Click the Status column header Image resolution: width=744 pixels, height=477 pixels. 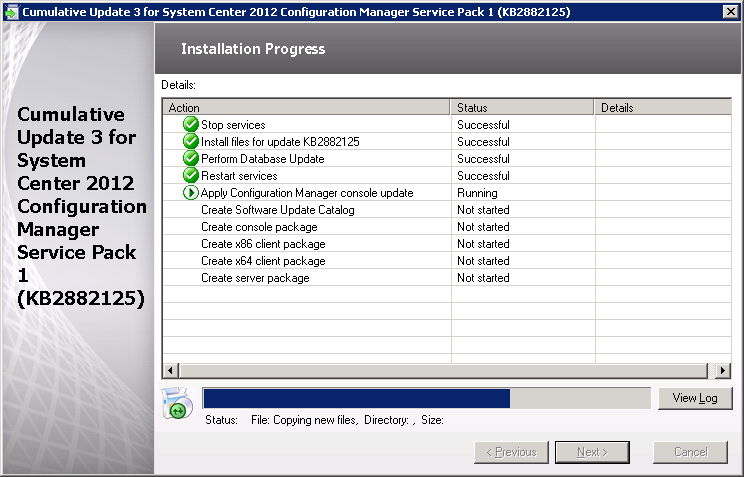522,107
